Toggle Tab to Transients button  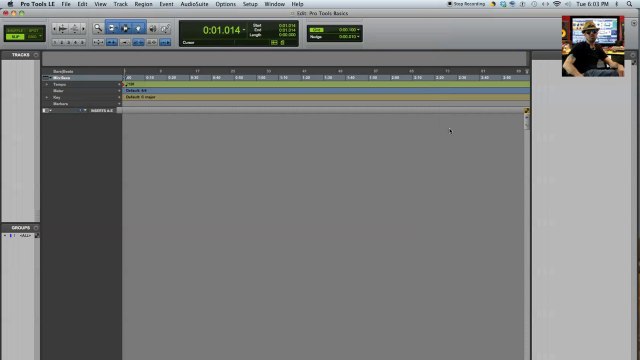[112, 42]
